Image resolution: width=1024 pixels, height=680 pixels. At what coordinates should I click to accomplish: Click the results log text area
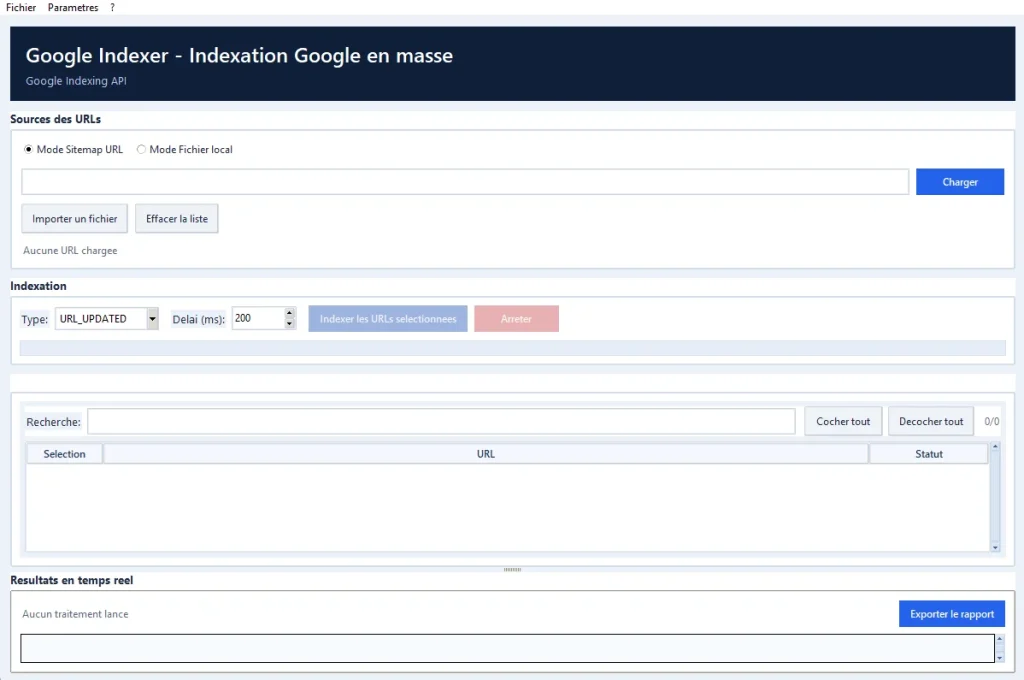(x=507, y=649)
